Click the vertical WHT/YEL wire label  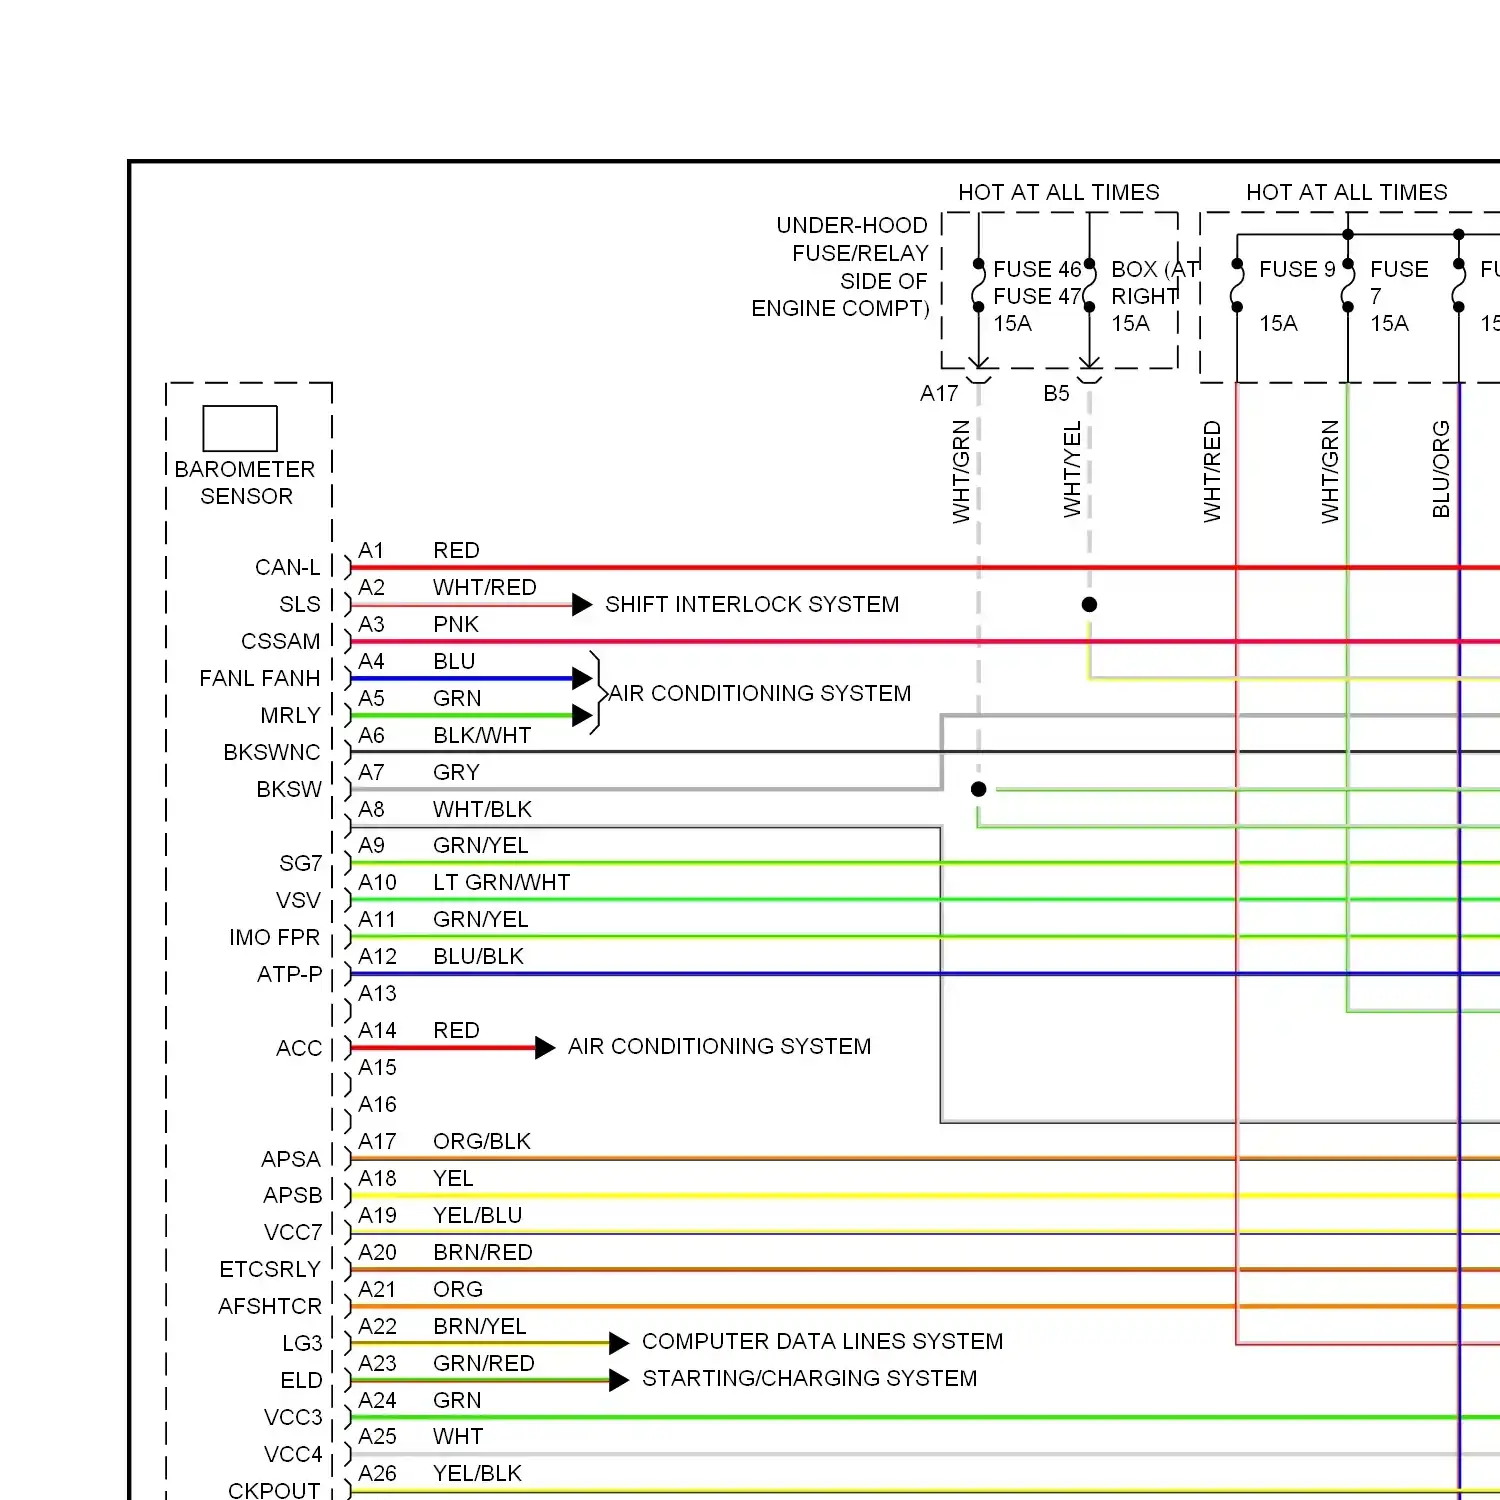[x=1072, y=469]
